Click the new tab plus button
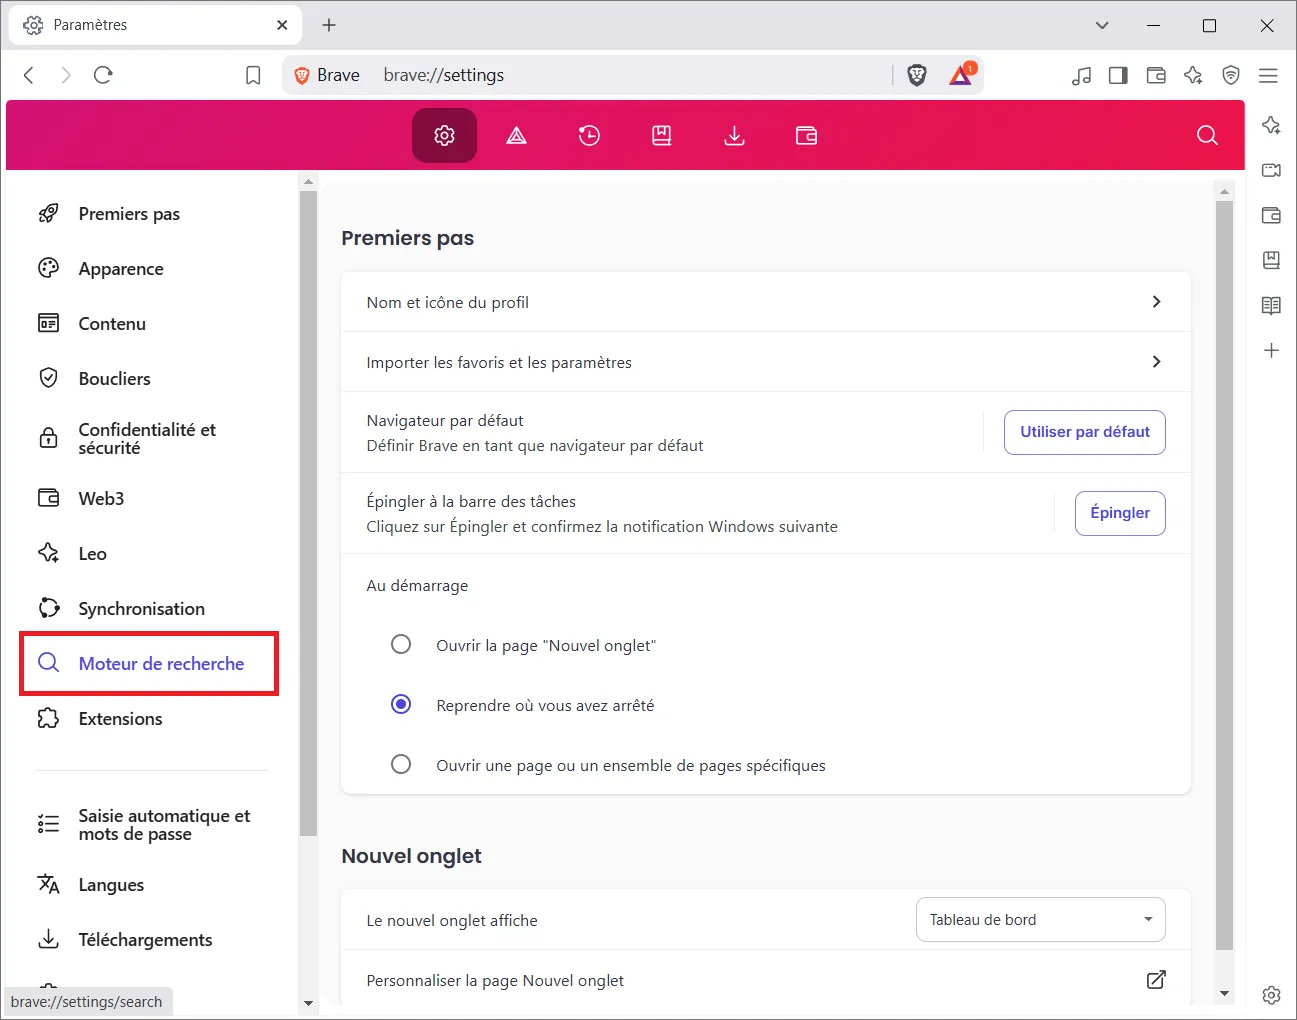 point(329,25)
